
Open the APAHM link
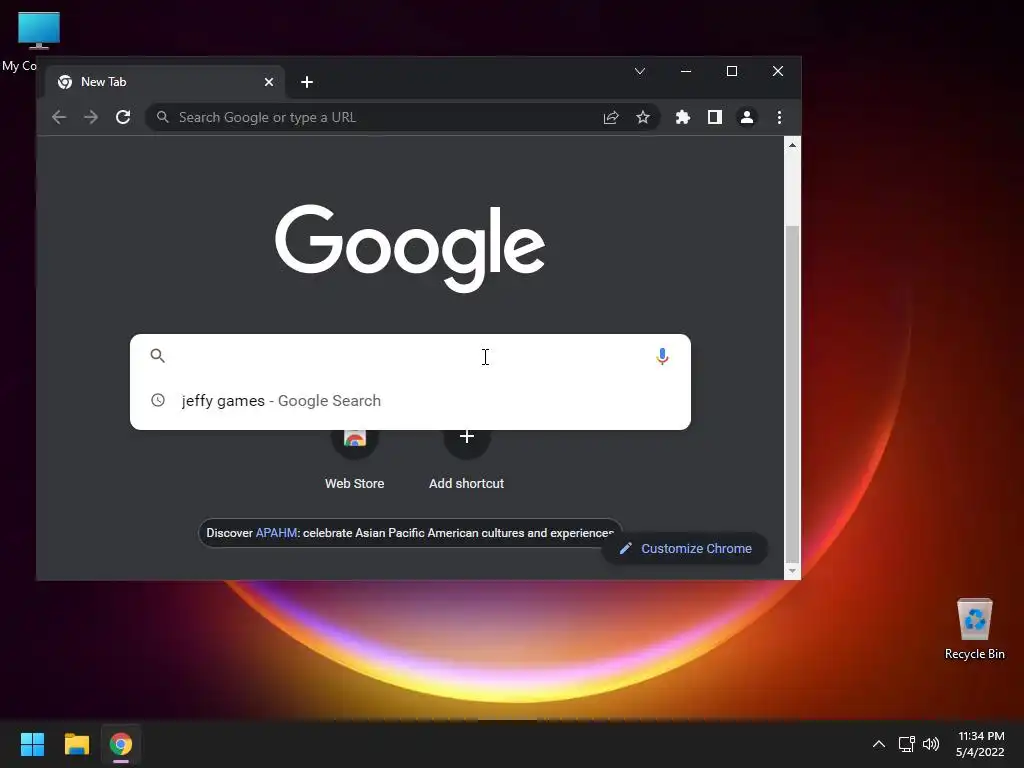click(x=276, y=533)
